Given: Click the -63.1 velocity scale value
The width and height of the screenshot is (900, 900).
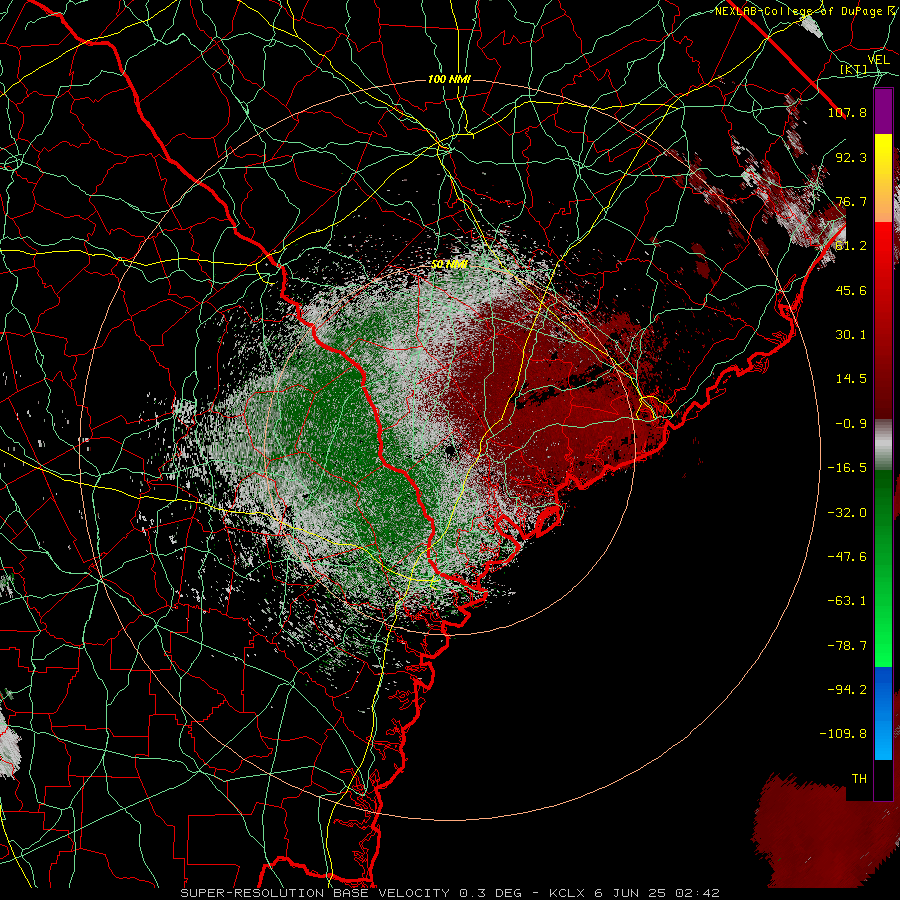Looking at the screenshot, I should click(x=847, y=601).
